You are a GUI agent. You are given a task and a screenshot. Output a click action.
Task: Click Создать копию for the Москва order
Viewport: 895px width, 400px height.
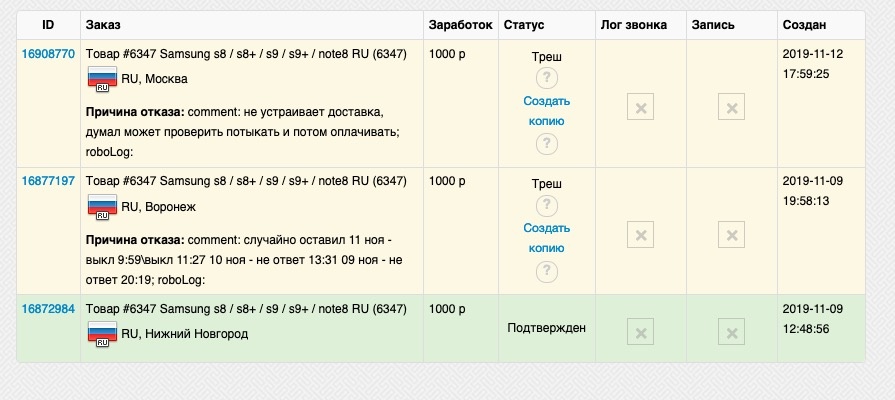546,111
